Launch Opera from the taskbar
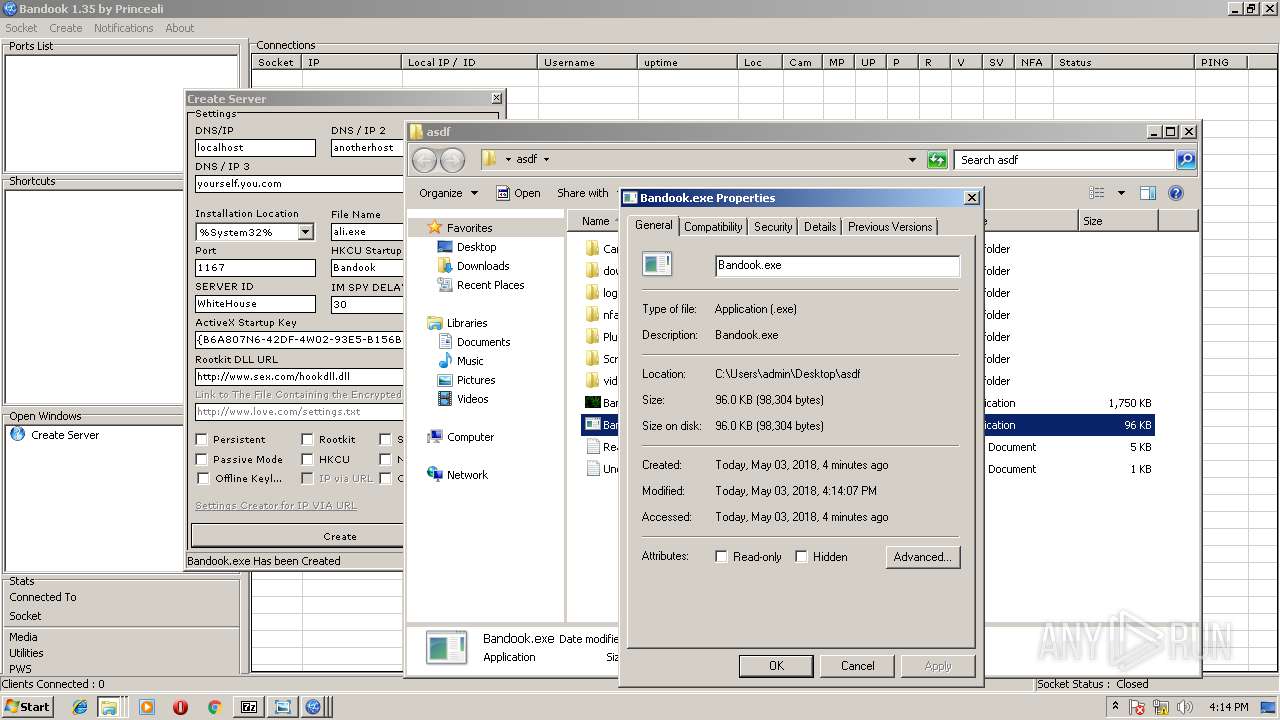Image resolution: width=1280 pixels, height=720 pixels. pos(180,707)
